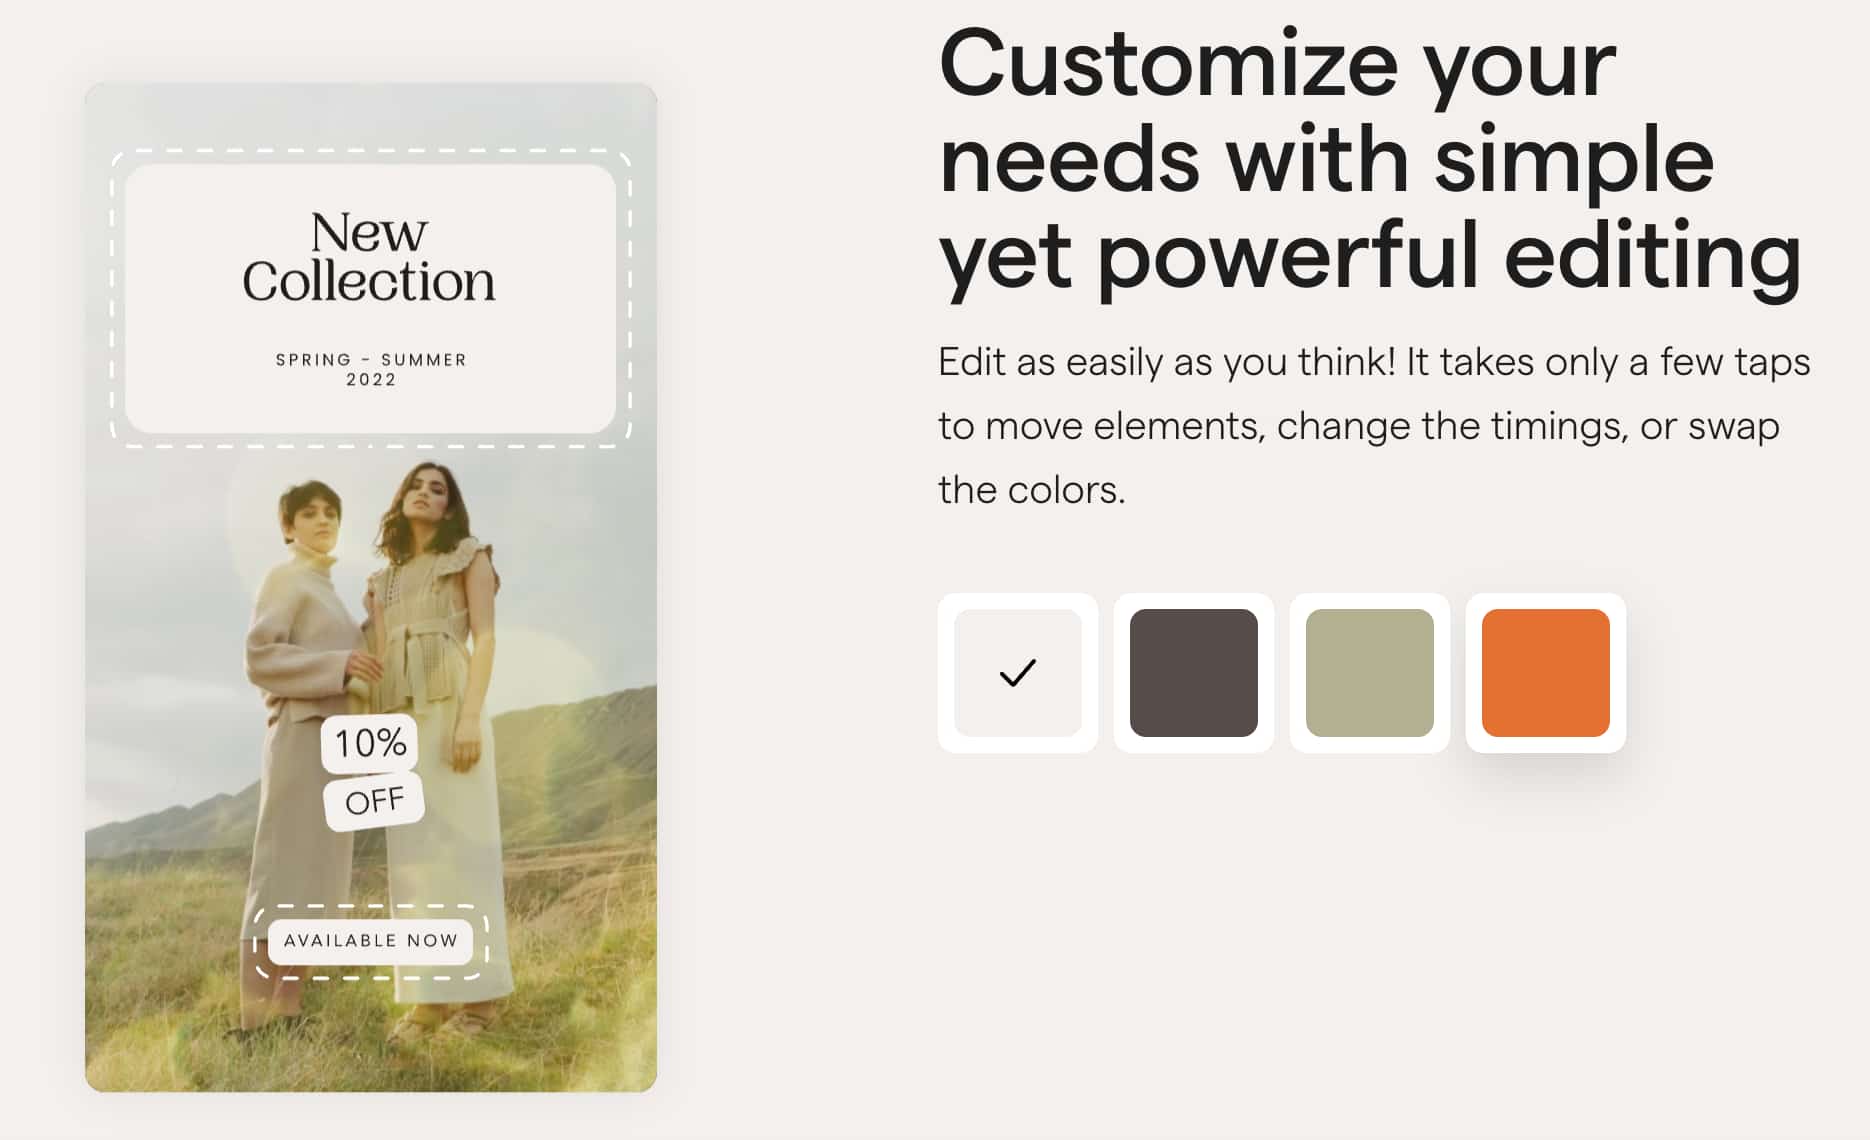Click the description paragraph under the heading

(1370, 425)
